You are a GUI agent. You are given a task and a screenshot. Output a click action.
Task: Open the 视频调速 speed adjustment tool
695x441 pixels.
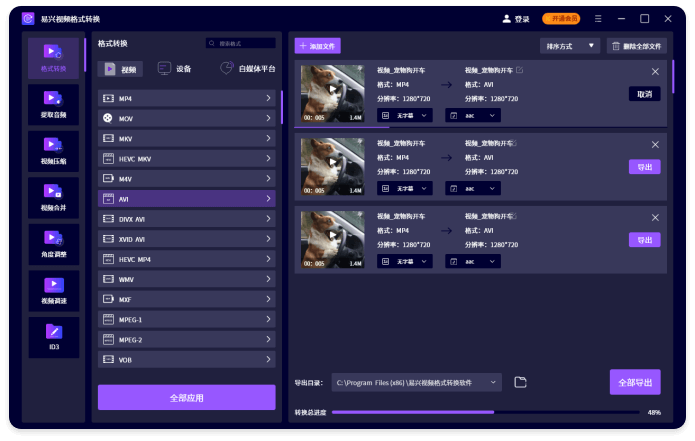(x=54, y=291)
